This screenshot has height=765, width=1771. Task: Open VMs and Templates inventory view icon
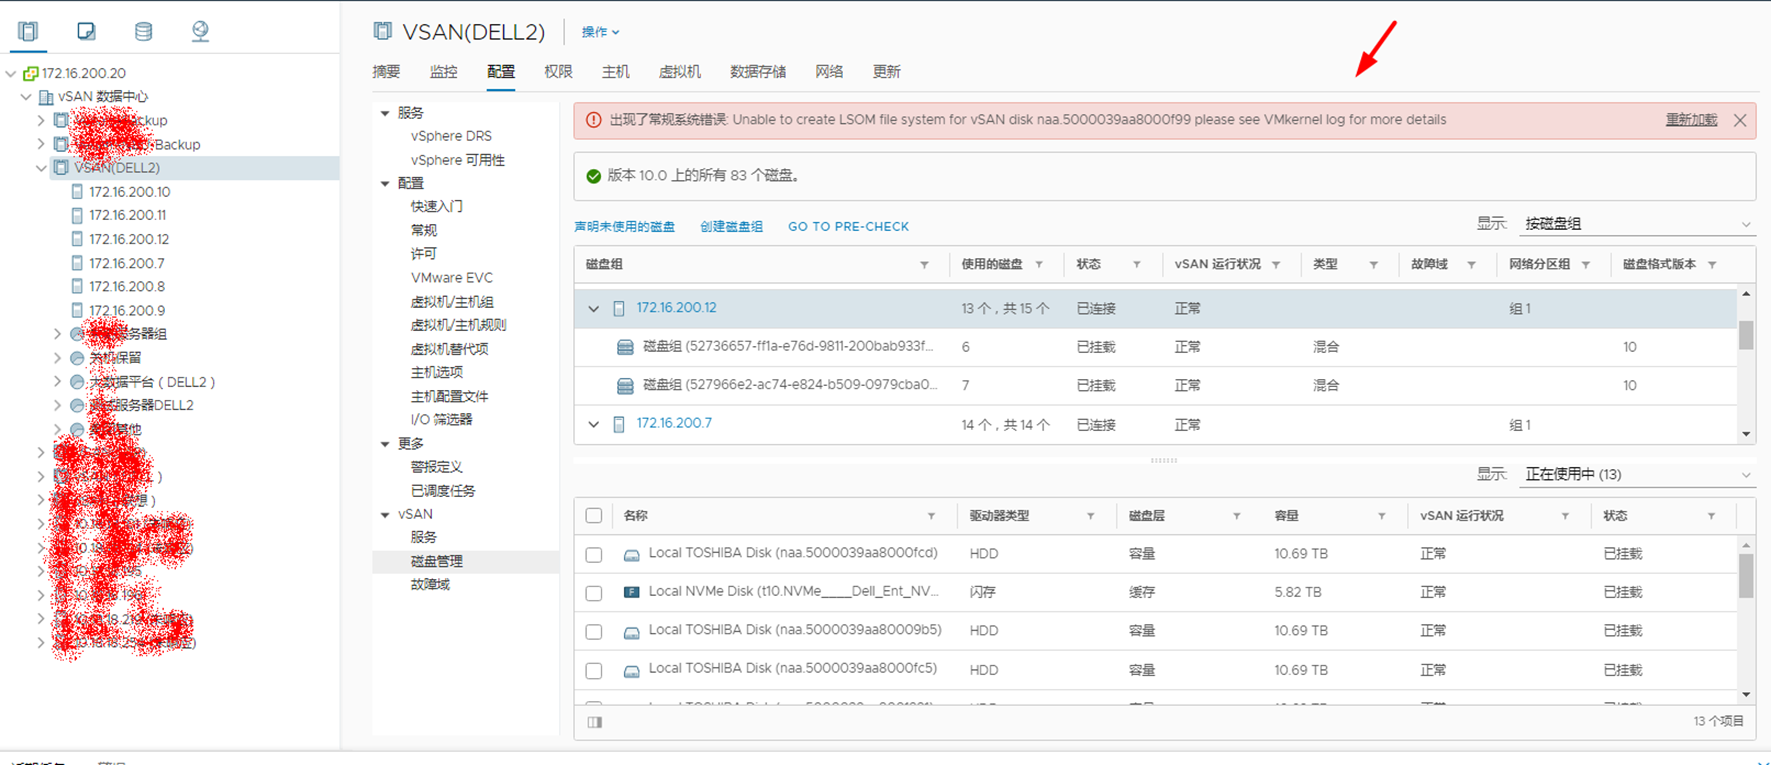(x=86, y=31)
